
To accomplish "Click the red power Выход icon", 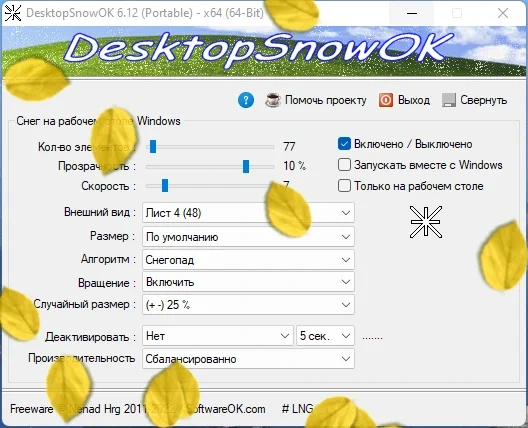I will pyautogui.click(x=386, y=100).
